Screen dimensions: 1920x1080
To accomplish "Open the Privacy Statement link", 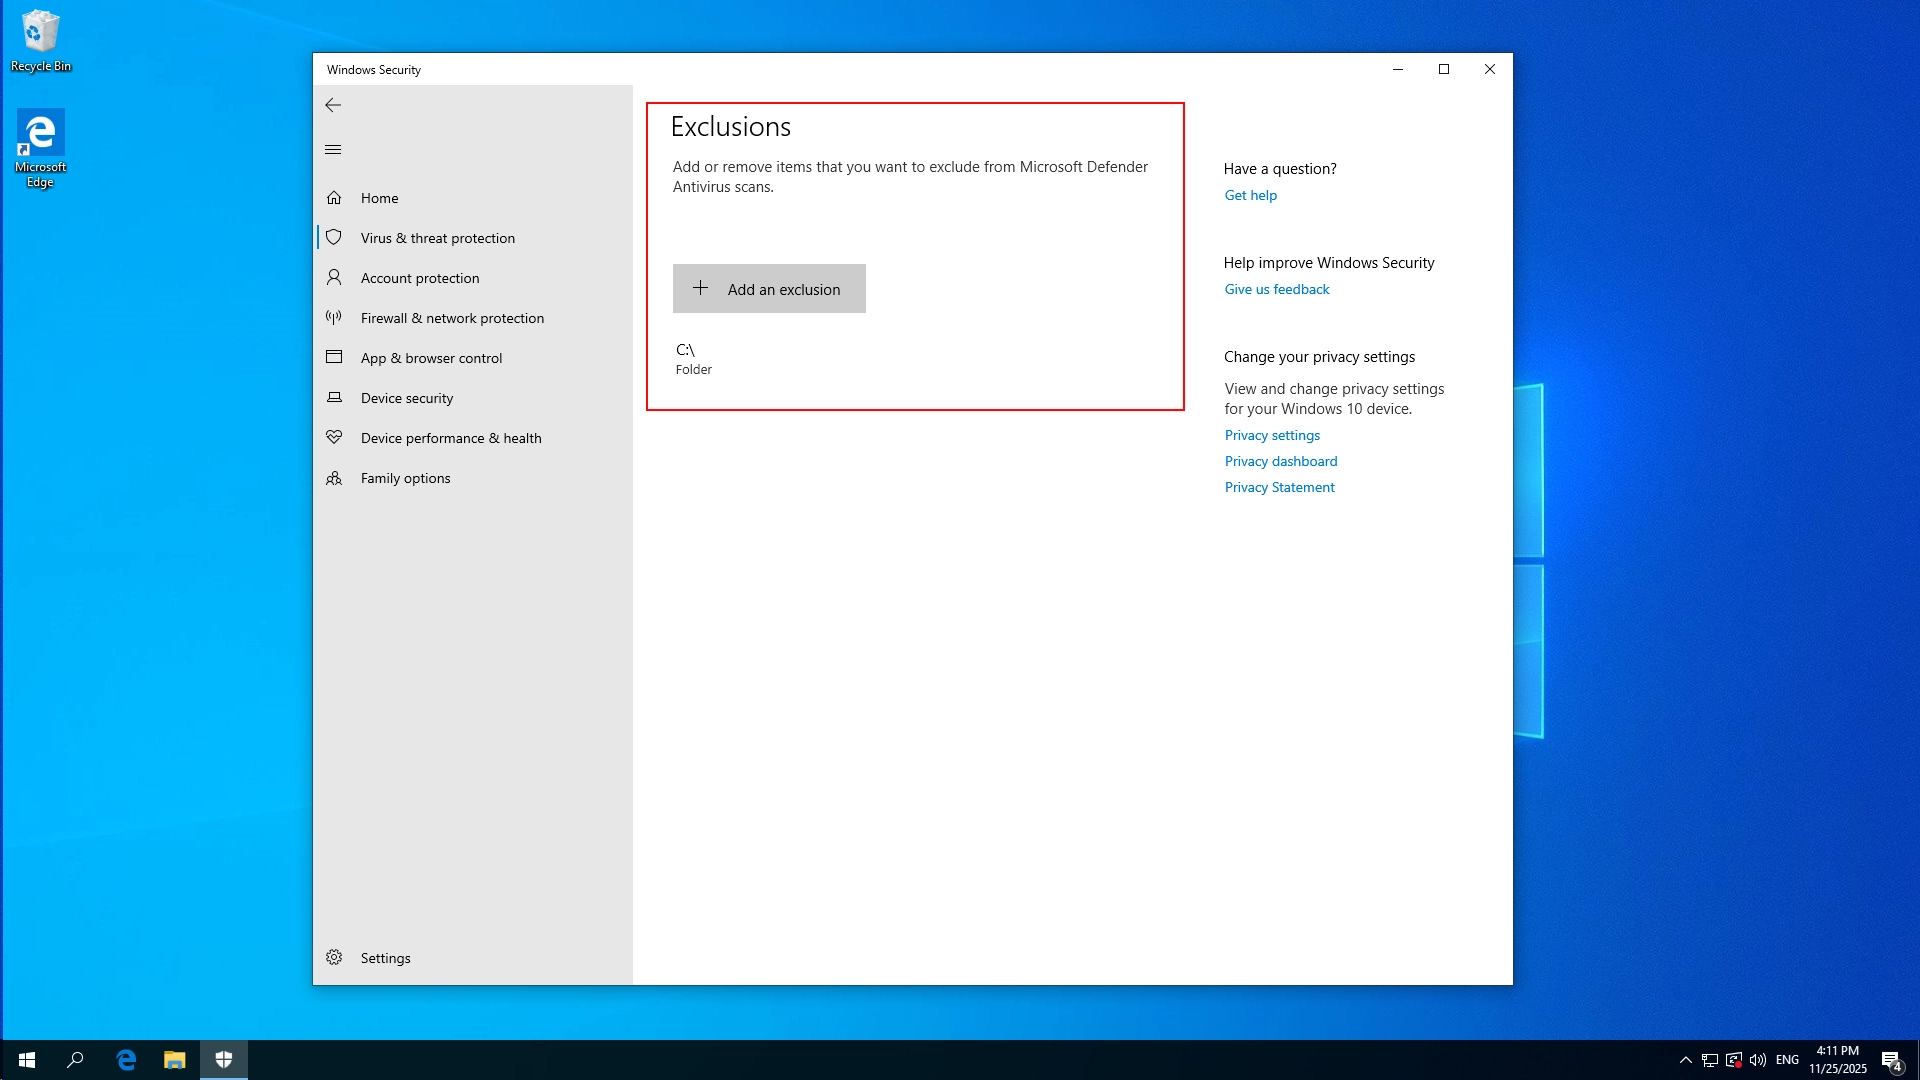I will (x=1279, y=487).
